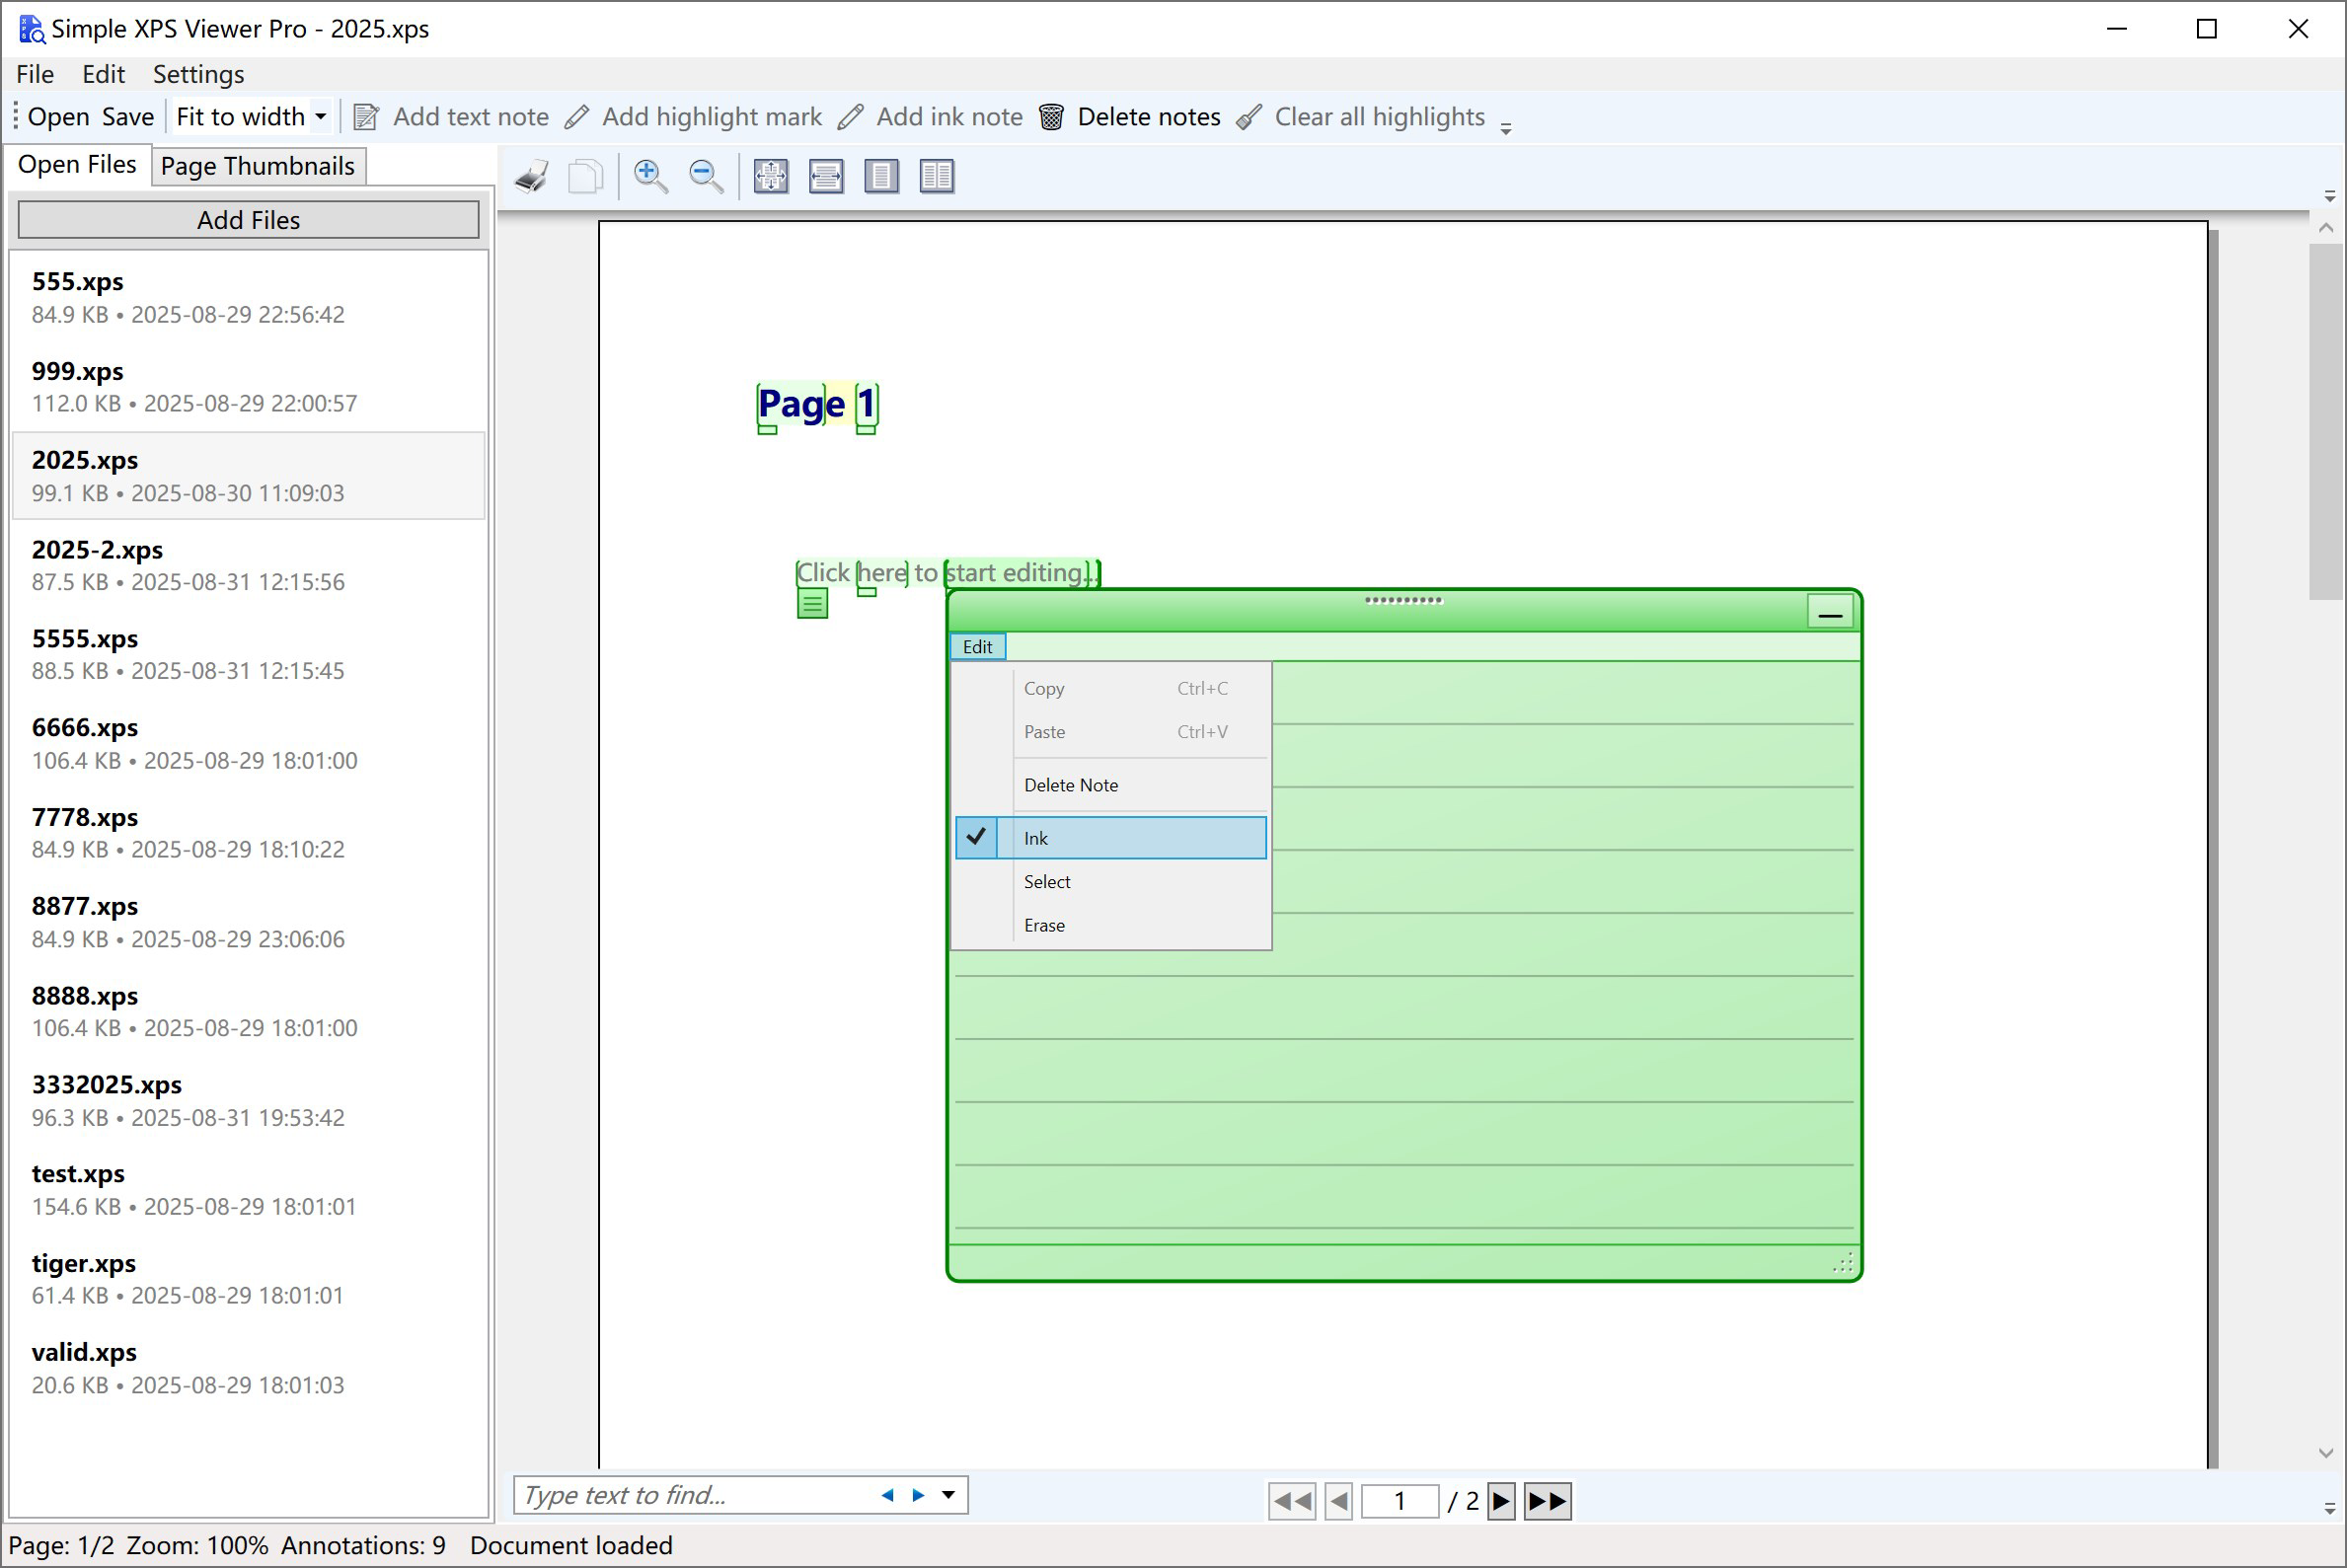
Task: Click the Add Files button
Action: 248,220
